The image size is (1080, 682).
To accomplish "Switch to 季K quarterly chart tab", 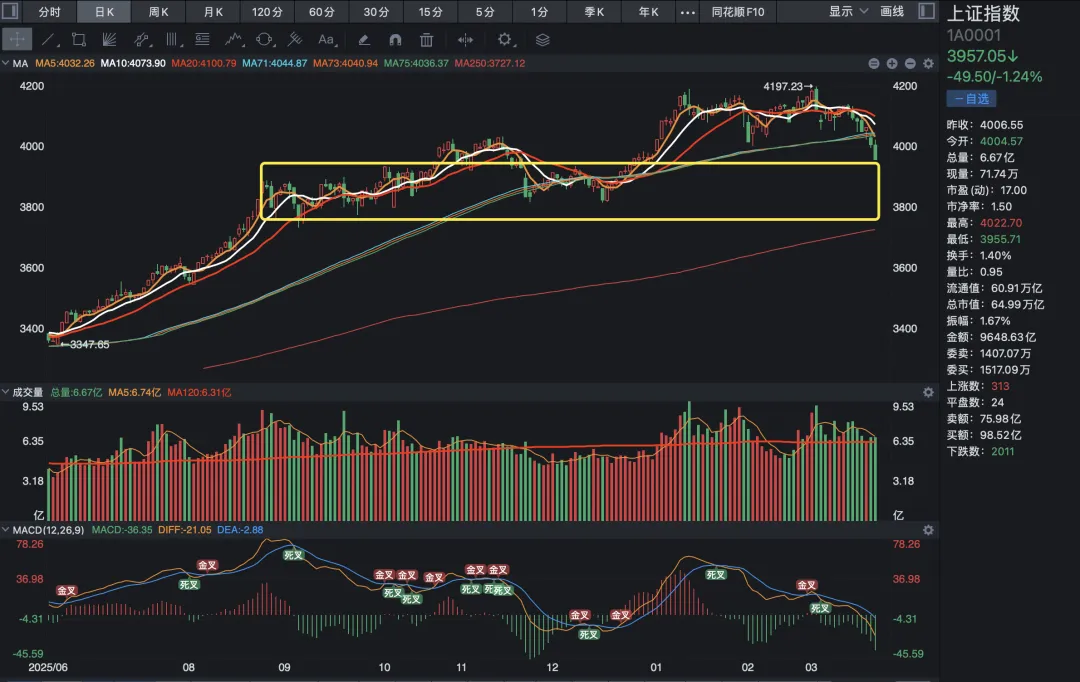I will click(x=594, y=12).
